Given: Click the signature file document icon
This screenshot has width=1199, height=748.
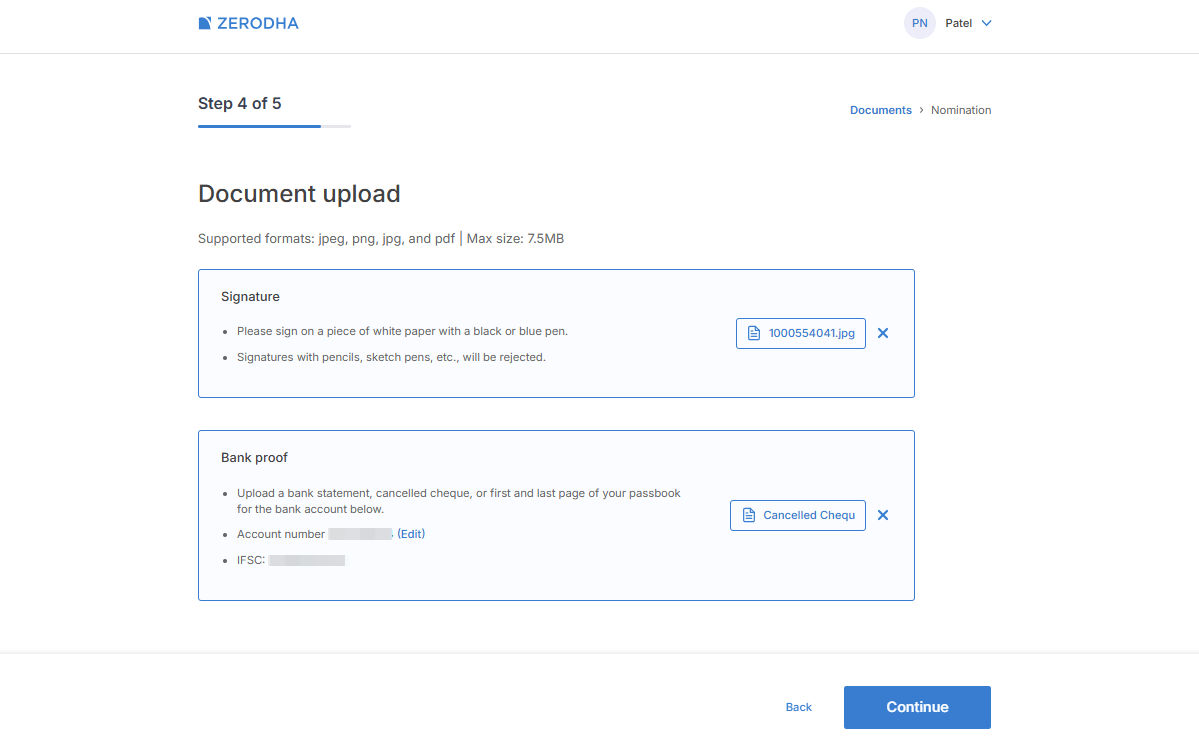Looking at the screenshot, I should coord(754,333).
